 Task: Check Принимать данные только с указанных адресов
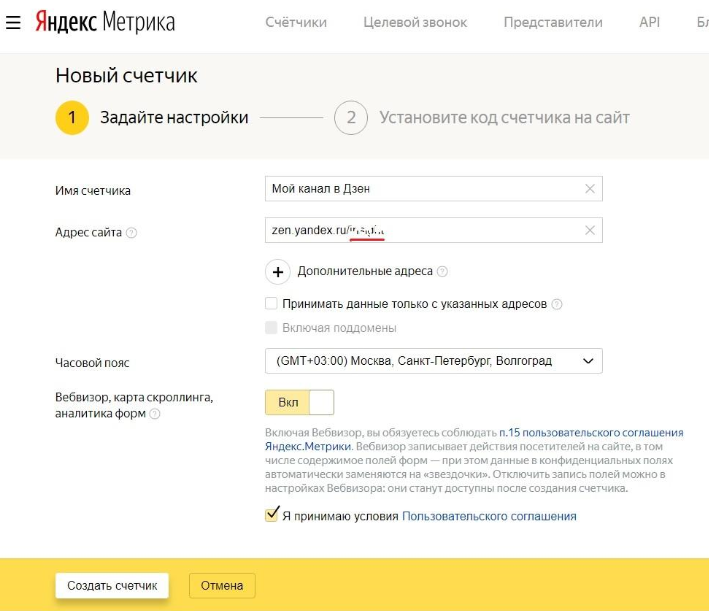tap(271, 303)
